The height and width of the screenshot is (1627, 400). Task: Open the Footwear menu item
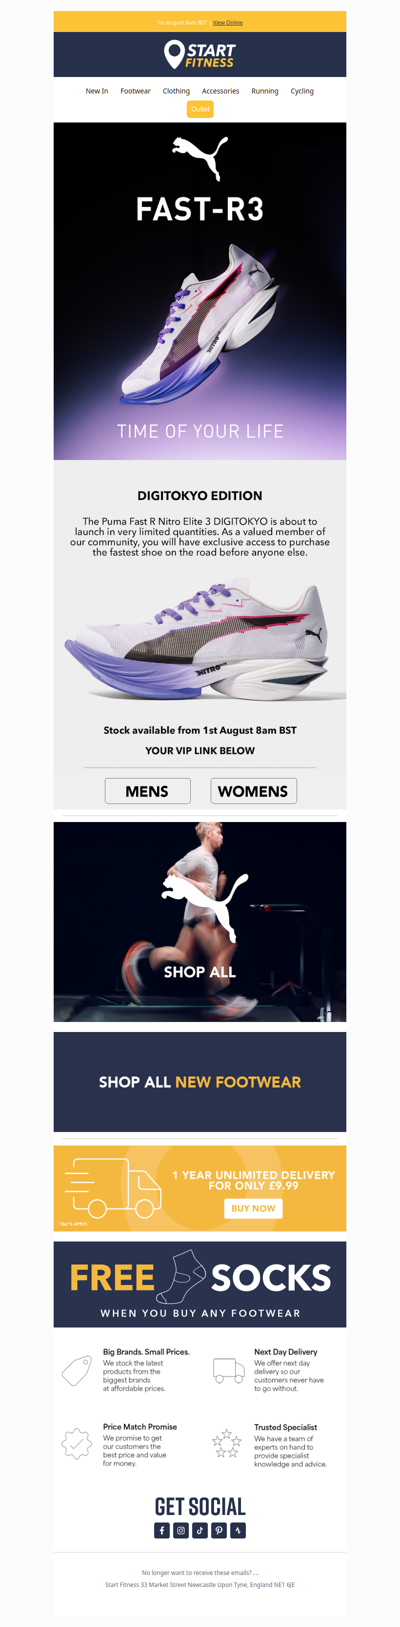coord(135,91)
